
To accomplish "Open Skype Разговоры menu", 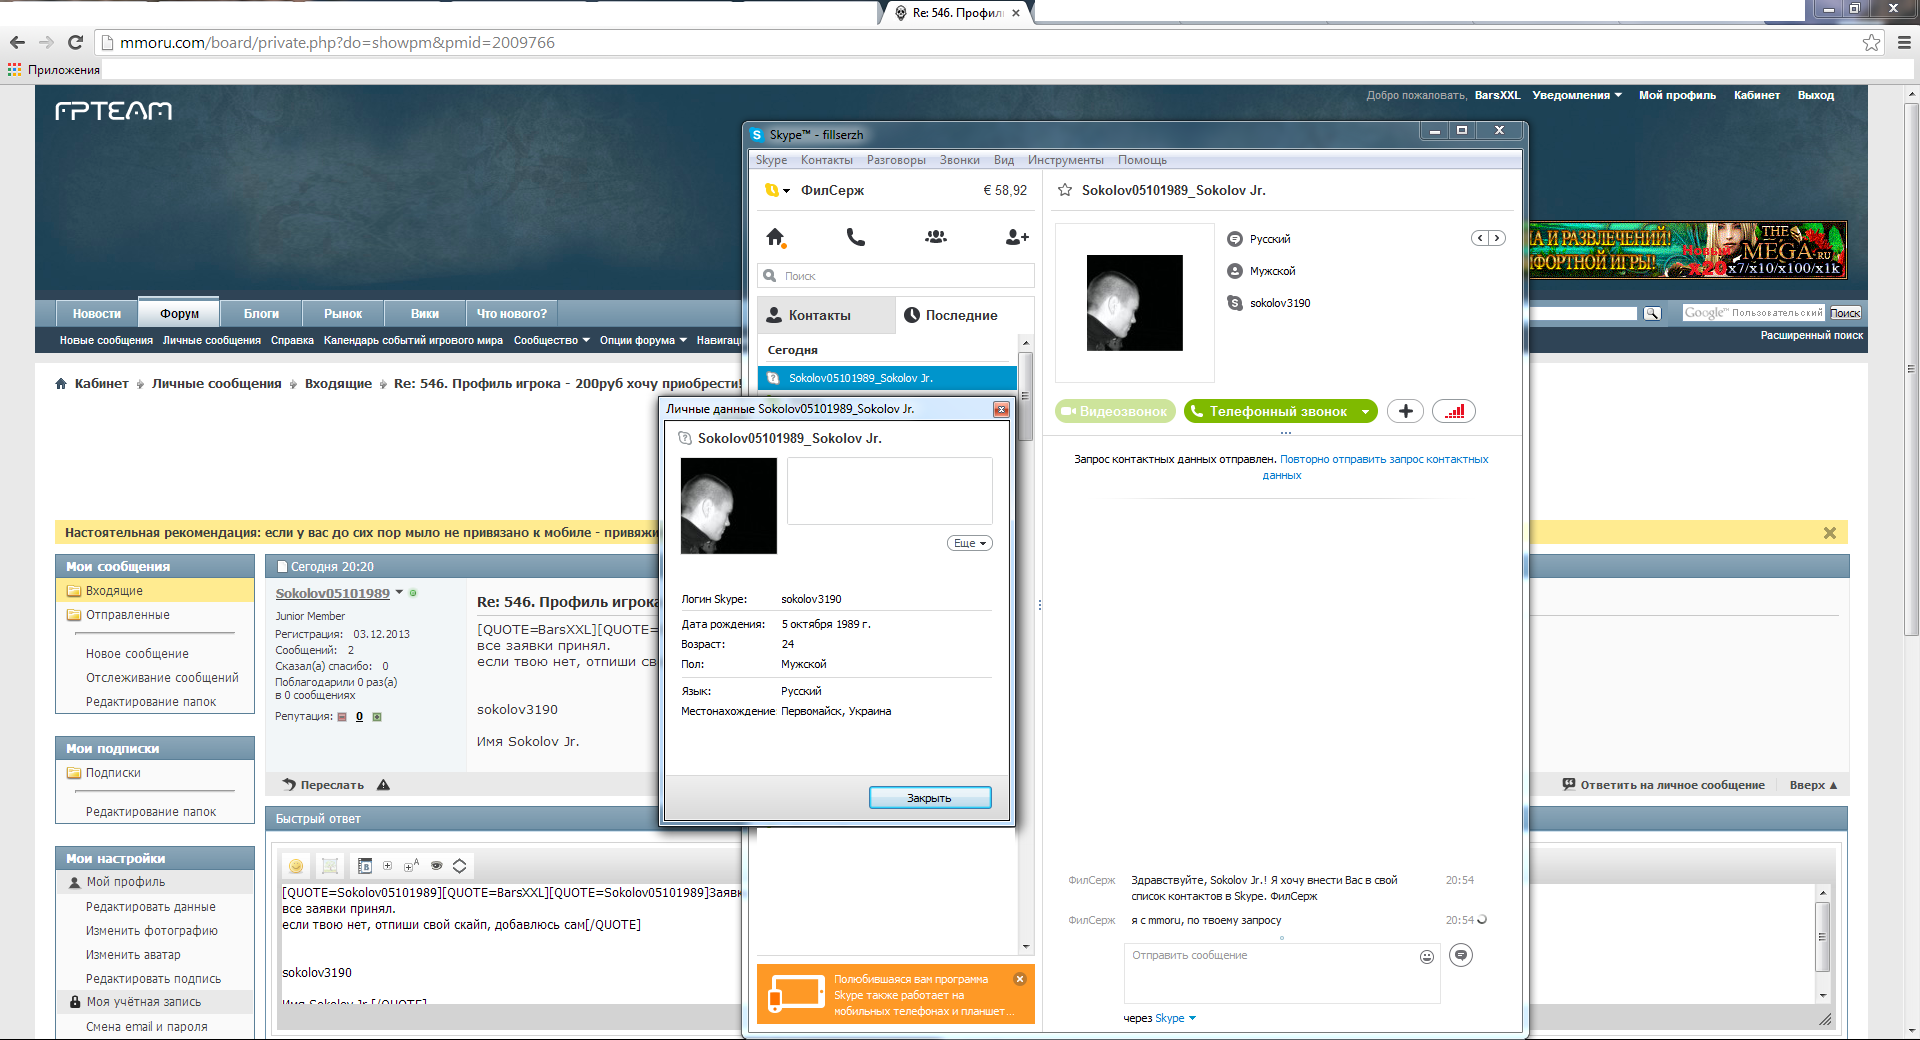I will click(x=895, y=160).
